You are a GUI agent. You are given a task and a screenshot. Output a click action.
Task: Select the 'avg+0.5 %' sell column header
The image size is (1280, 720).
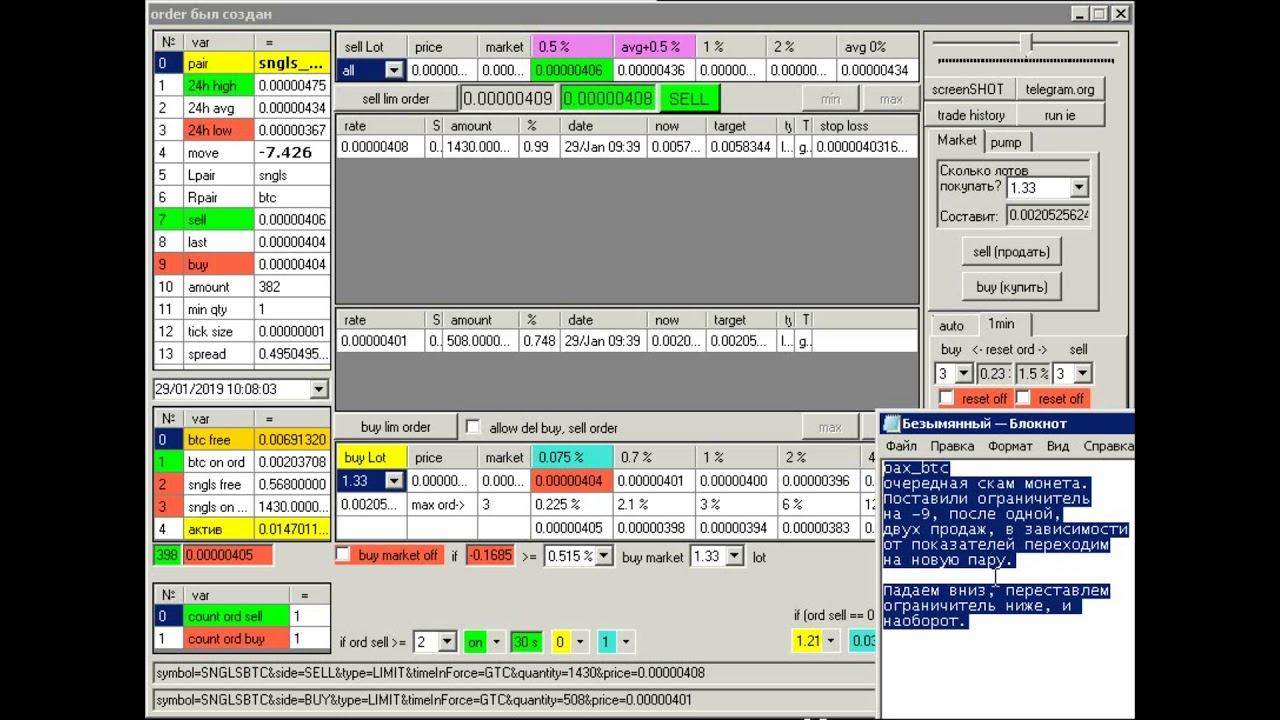[654, 47]
